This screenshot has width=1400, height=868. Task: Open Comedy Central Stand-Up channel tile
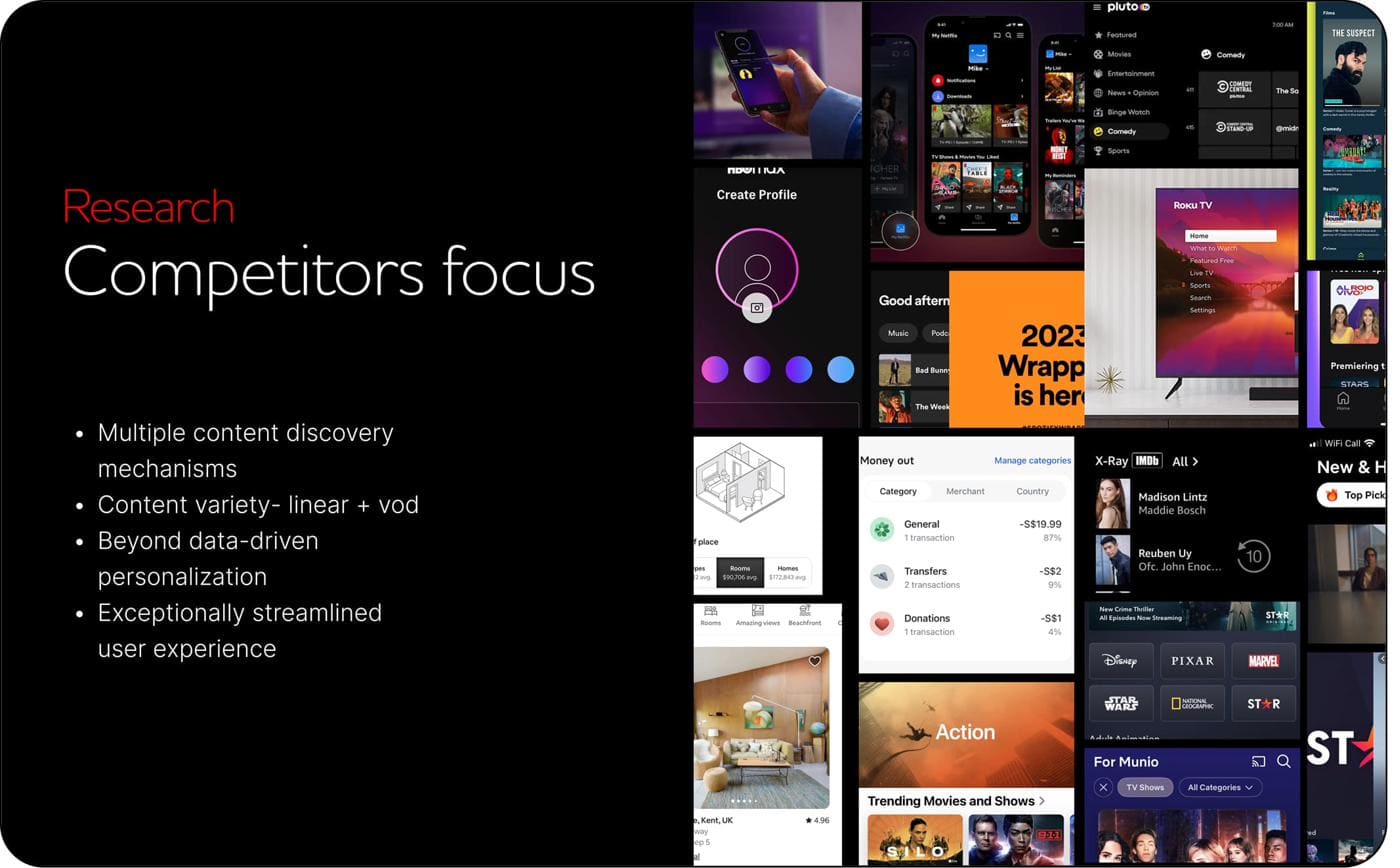tap(1235, 127)
